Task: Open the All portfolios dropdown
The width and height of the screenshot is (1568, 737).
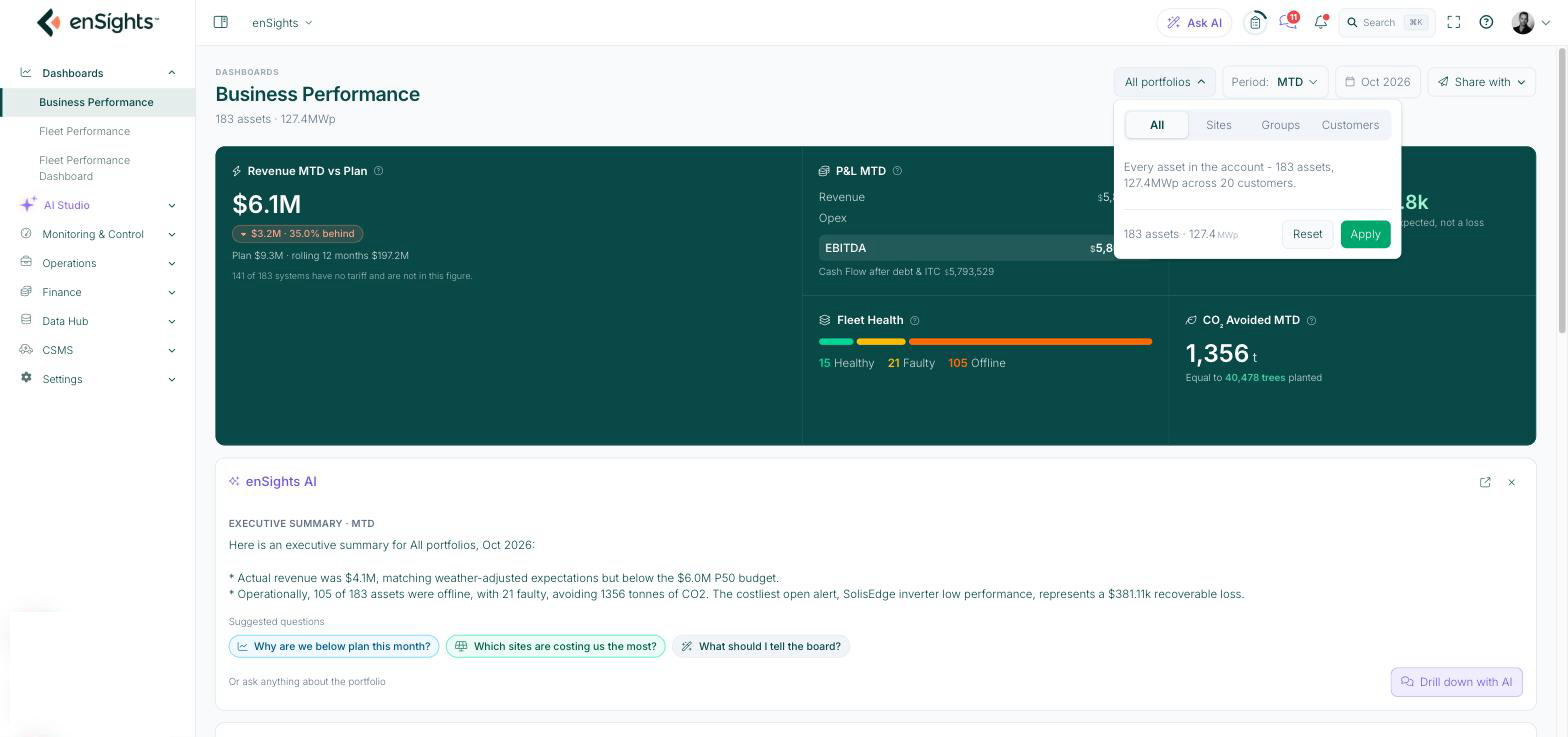Action: [1164, 82]
